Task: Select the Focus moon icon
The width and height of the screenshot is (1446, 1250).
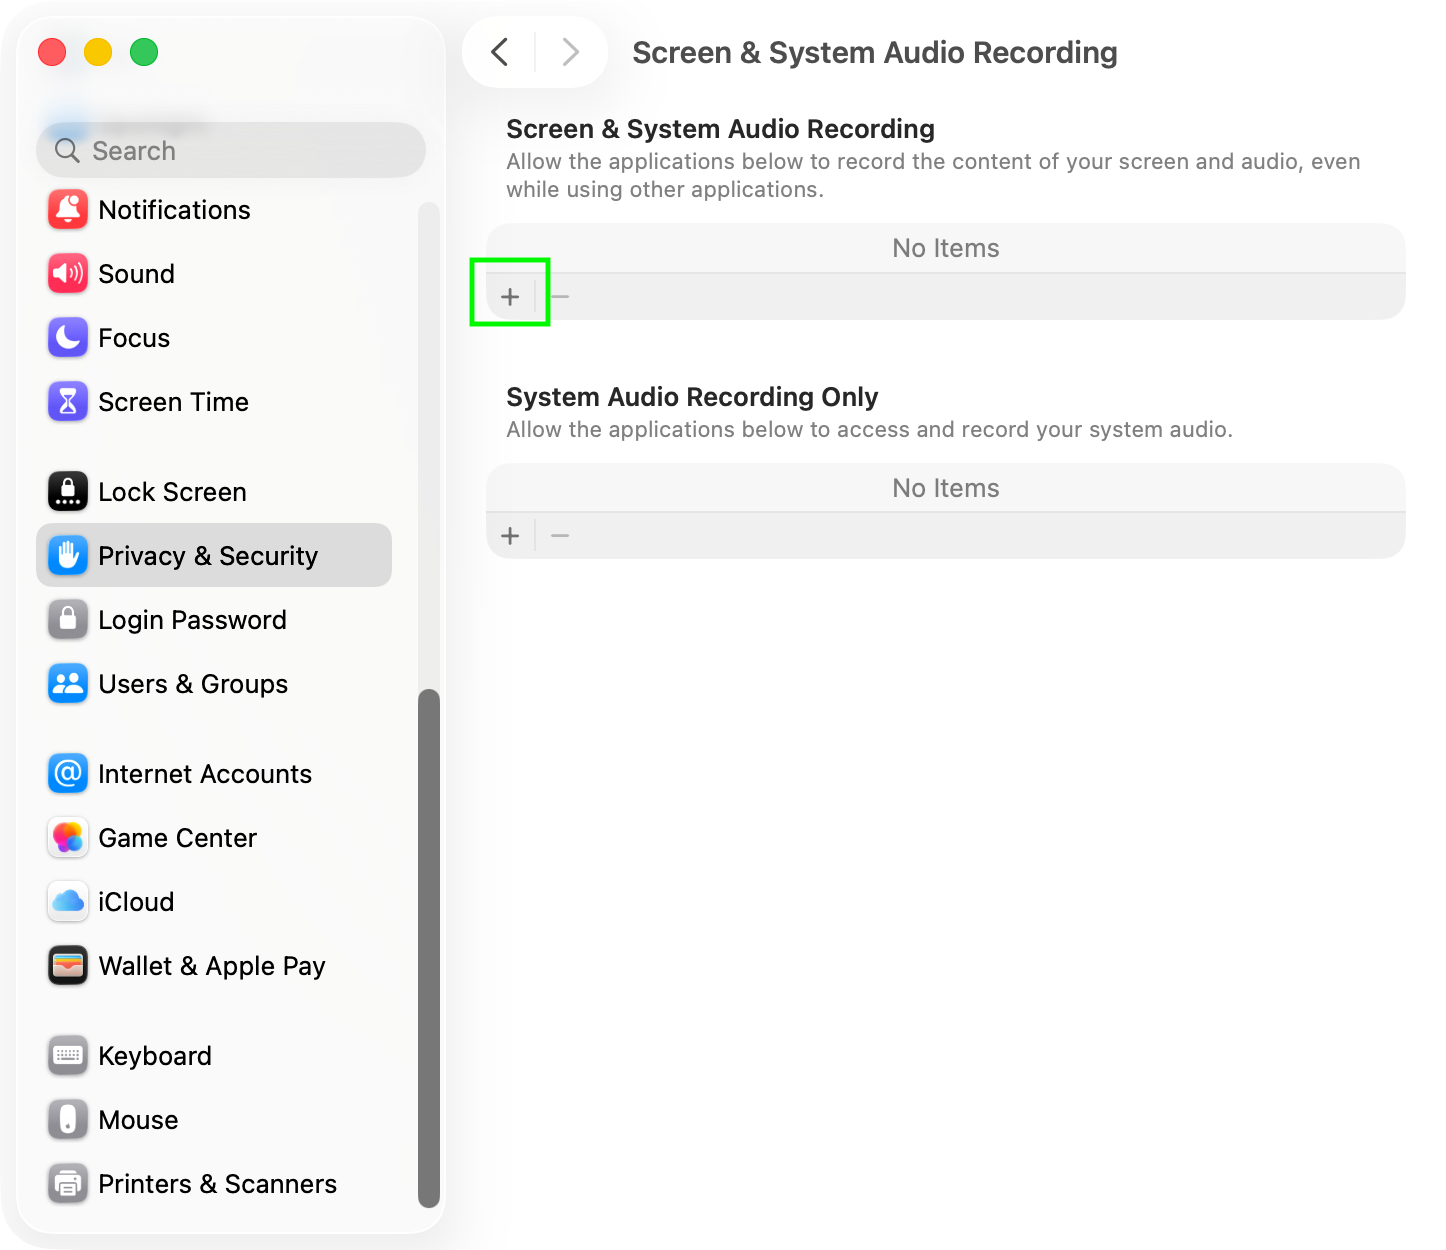Action: pyautogui.click(x=68, y=338)
